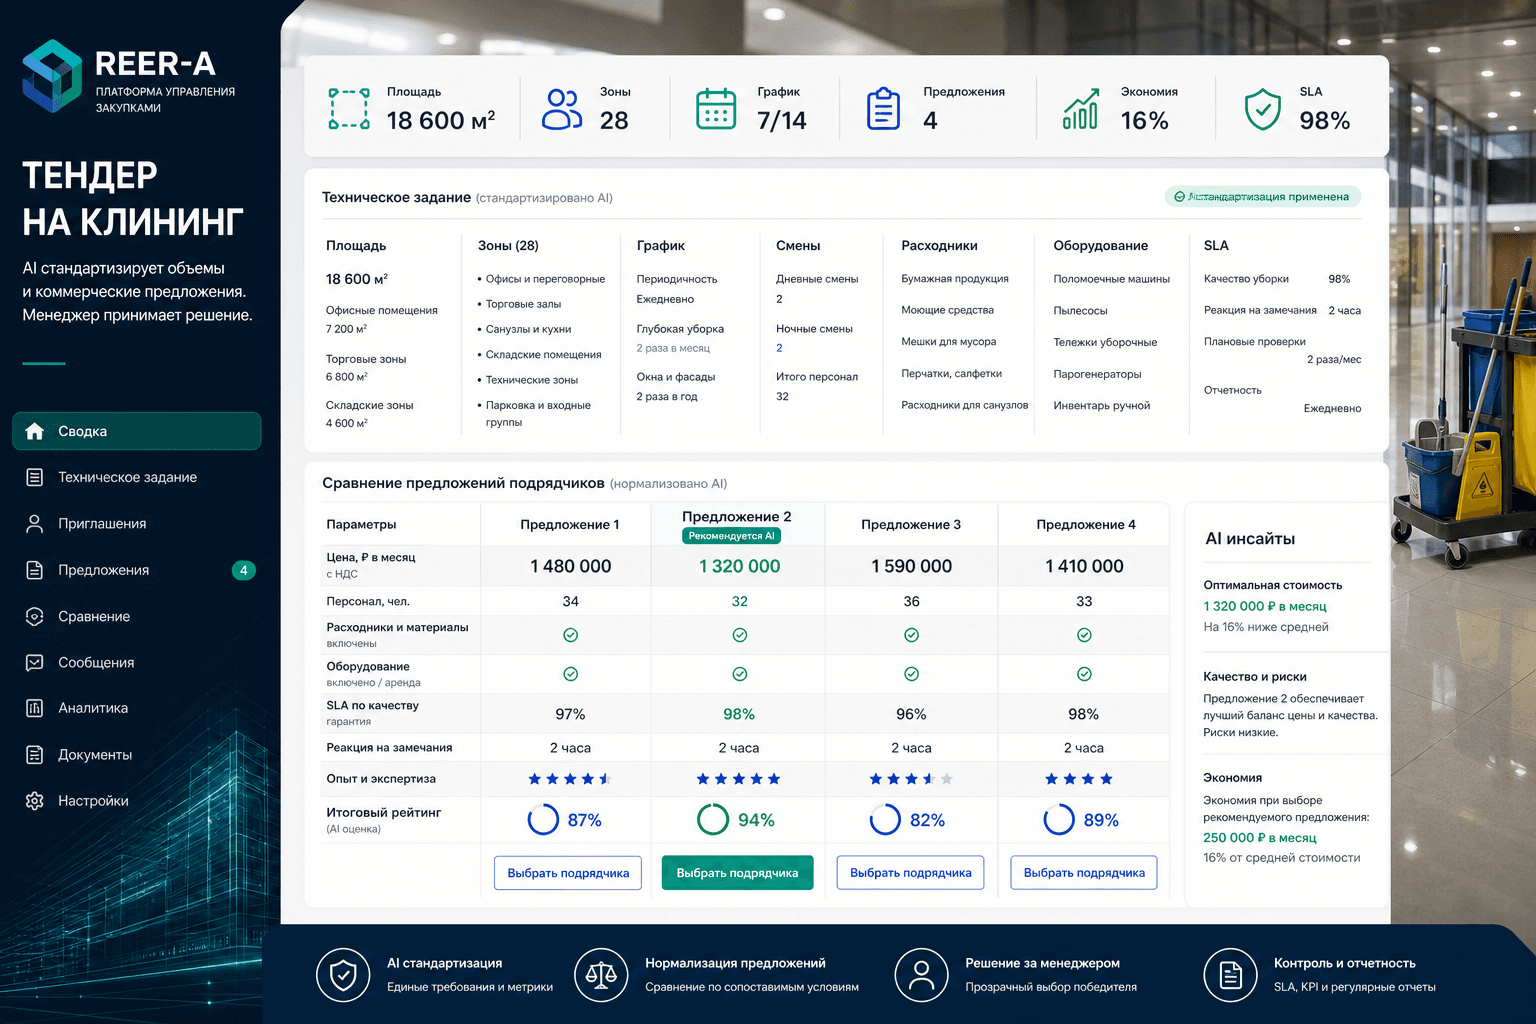Click the Настройки gear icon in the sidebar

[x=35, y=801]
